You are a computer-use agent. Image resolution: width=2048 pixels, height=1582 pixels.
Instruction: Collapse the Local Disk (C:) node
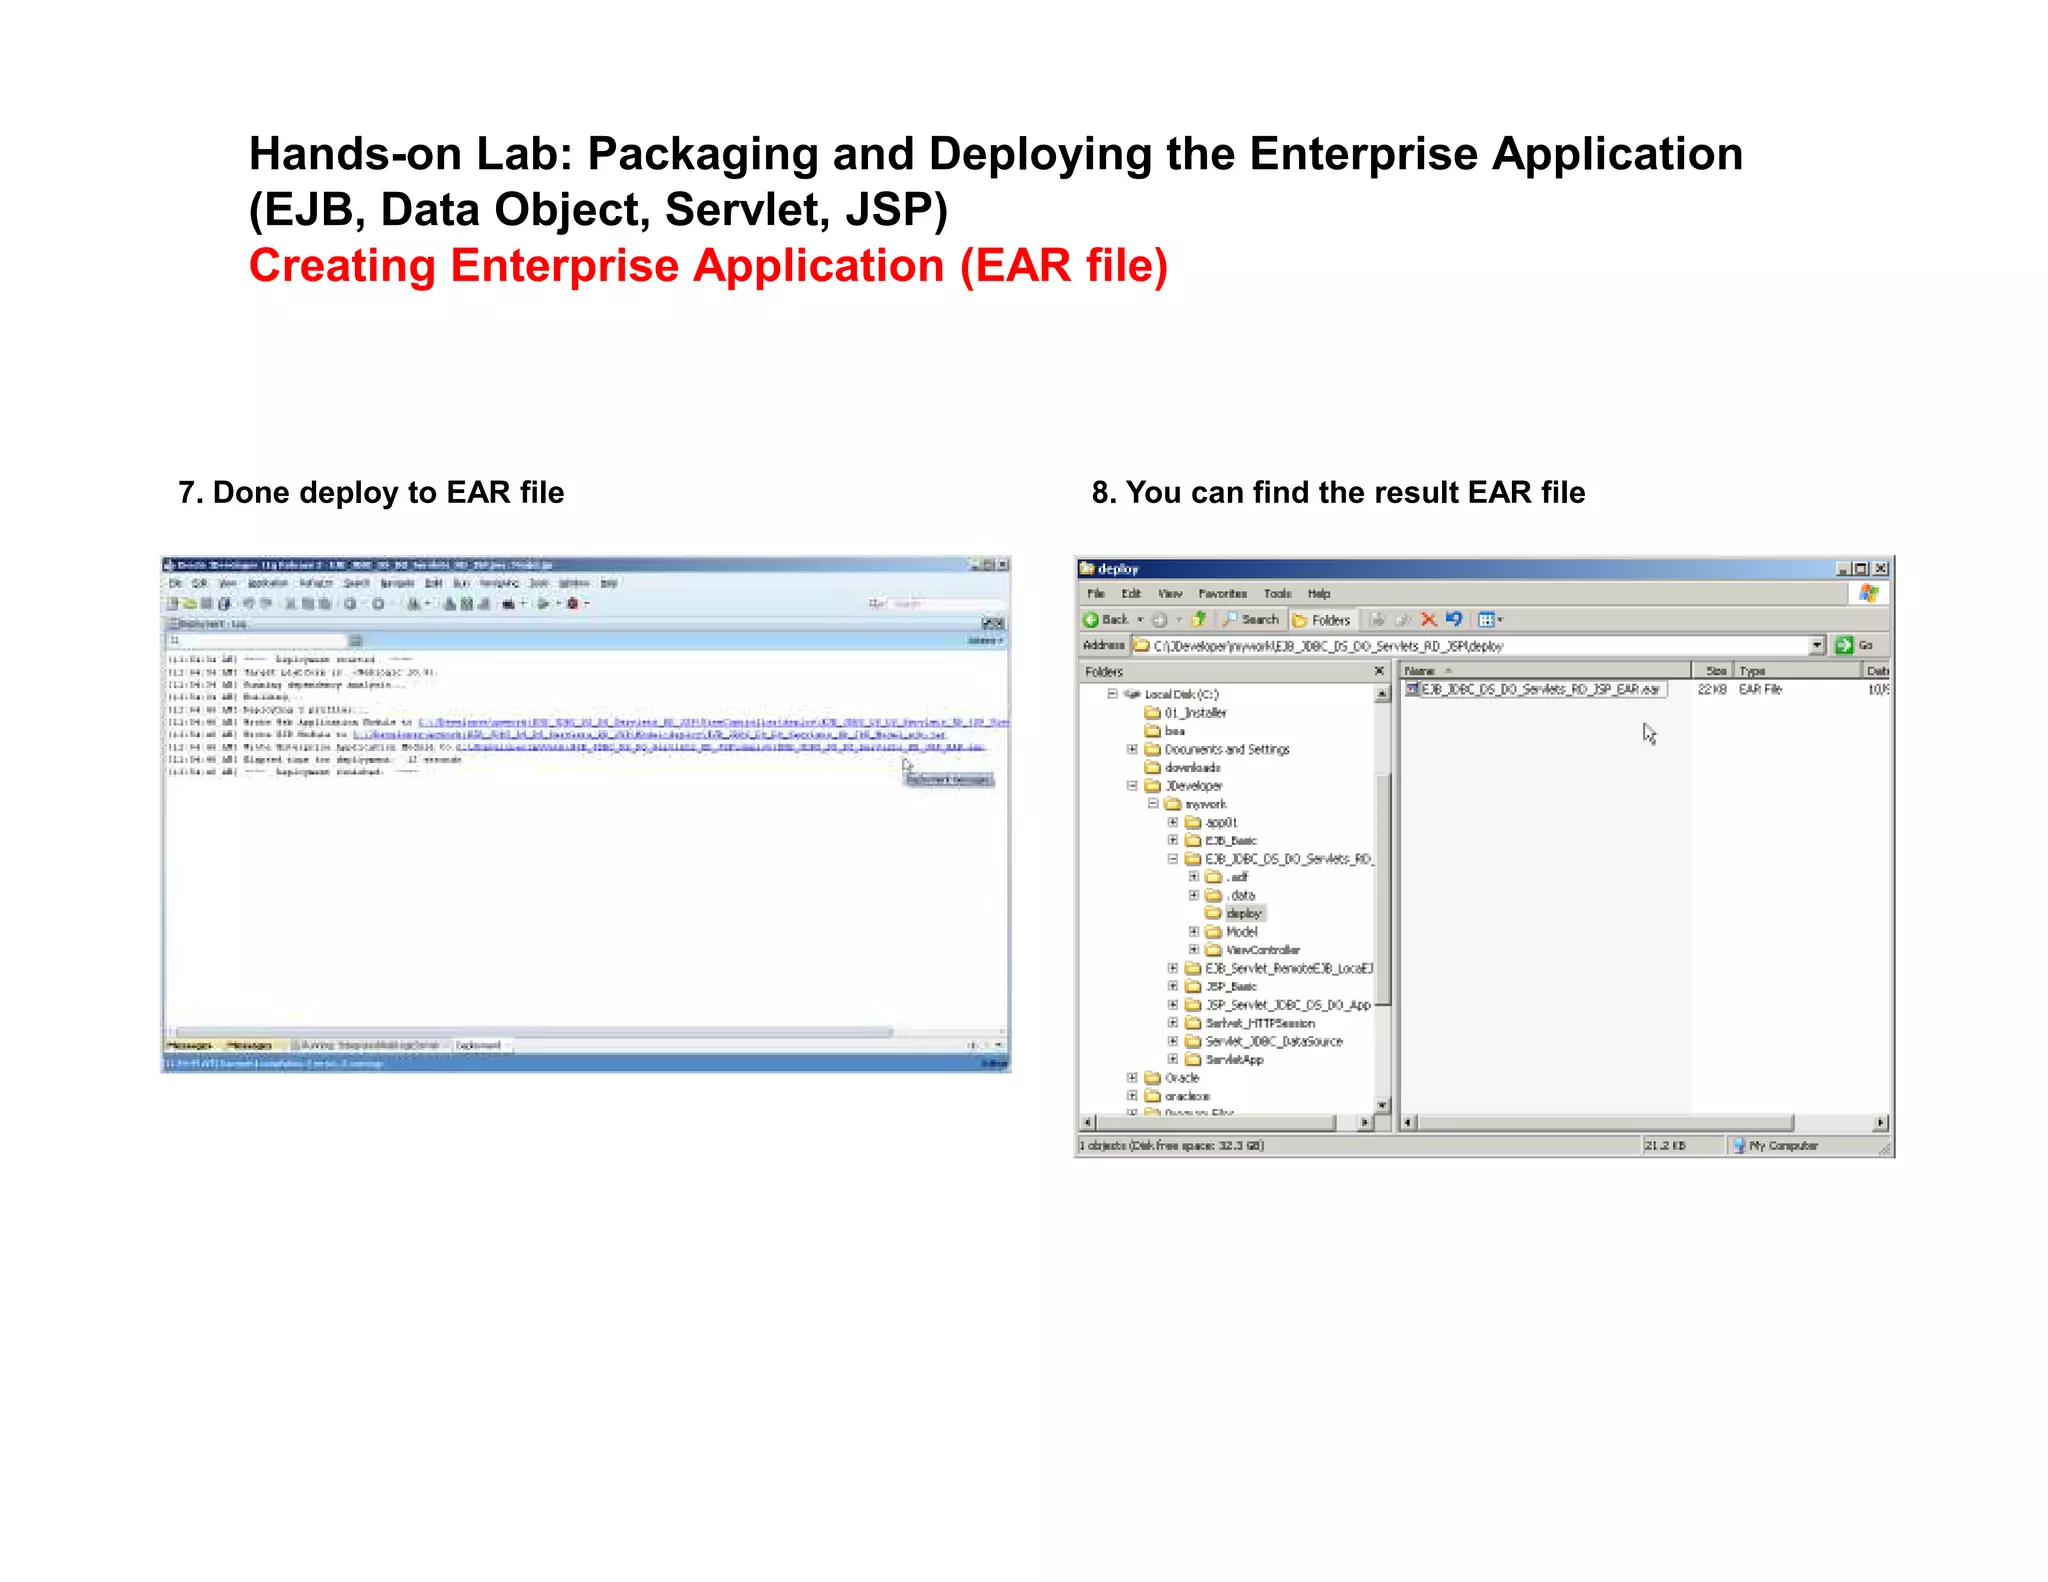[1112, 694]
